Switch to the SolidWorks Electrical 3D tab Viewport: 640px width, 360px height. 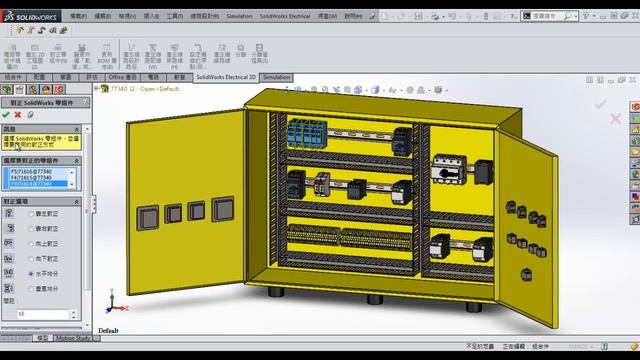click(x=226, y=77)
